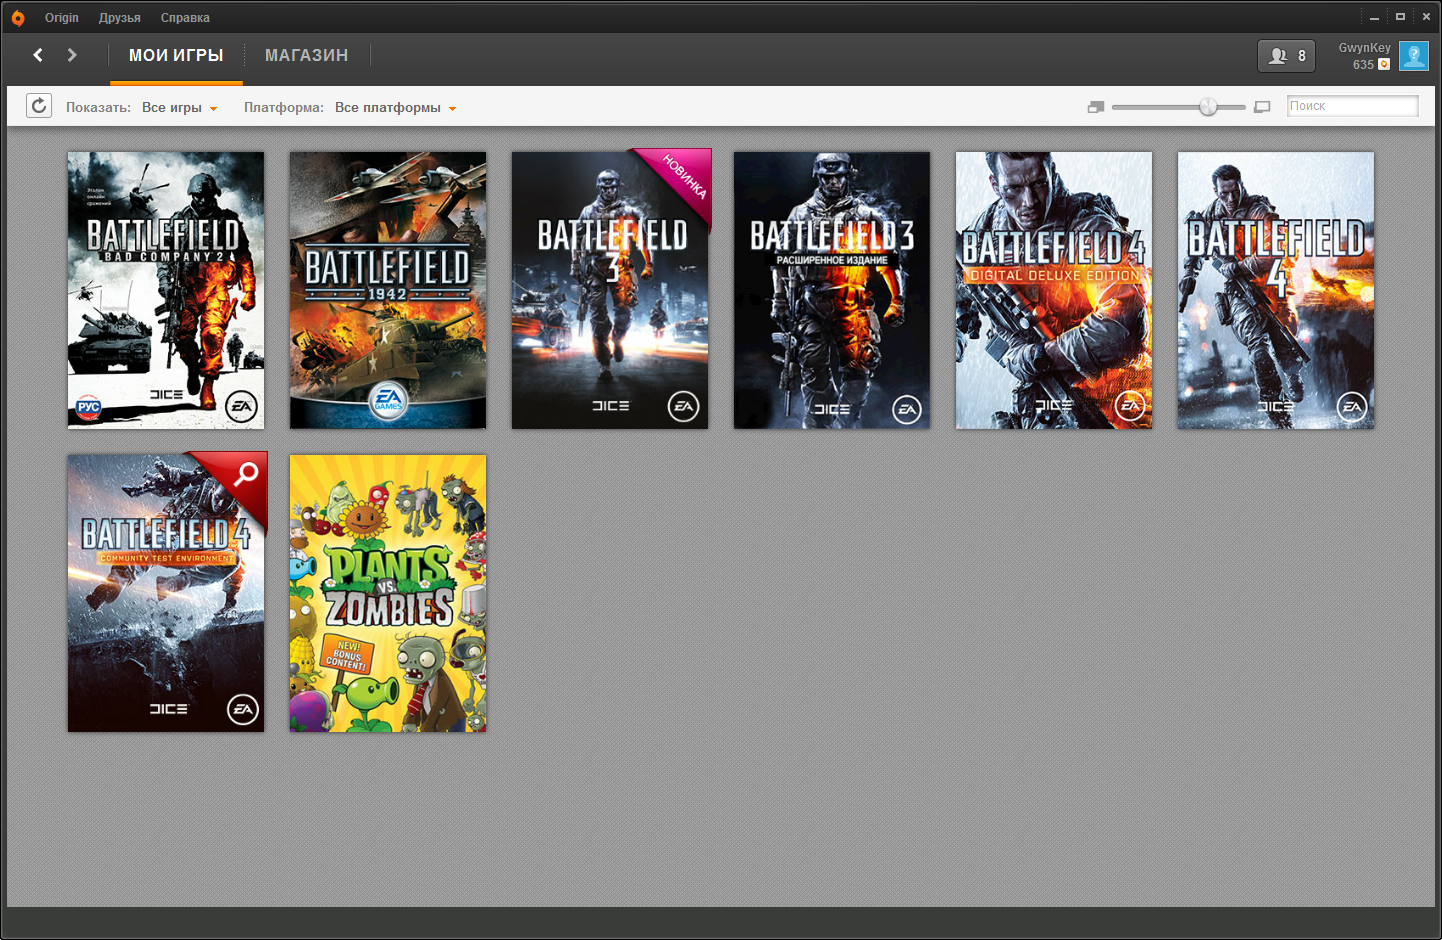
Task: Switch to the МОИ ИГРЫ tab
Action: (176, 56)
